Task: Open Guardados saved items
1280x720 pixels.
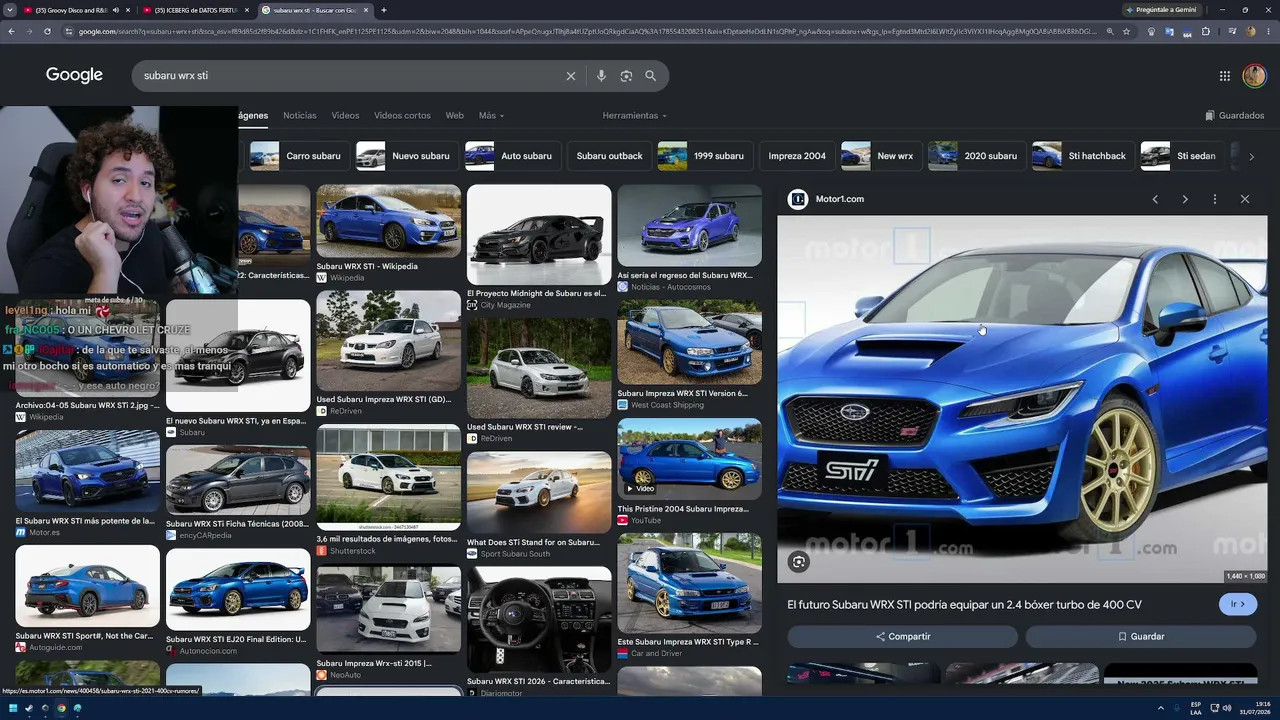Action: pyautogui.click(x=1235, y=116)
